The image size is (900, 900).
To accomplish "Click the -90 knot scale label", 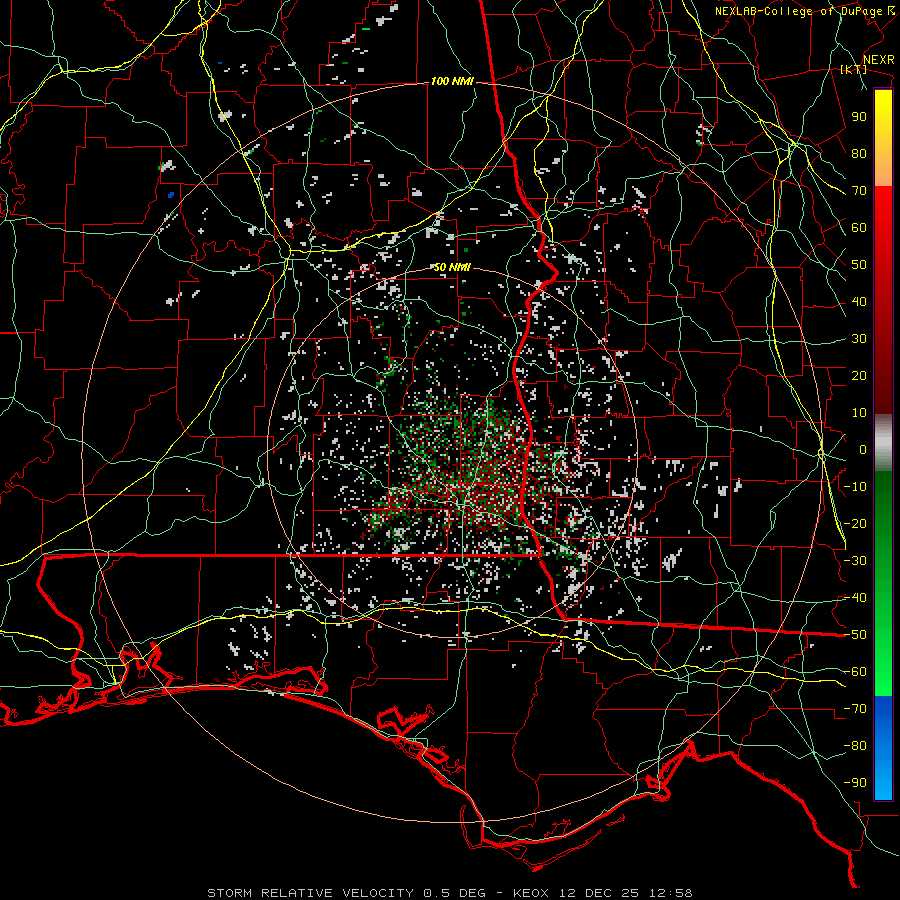I will 855,783.
